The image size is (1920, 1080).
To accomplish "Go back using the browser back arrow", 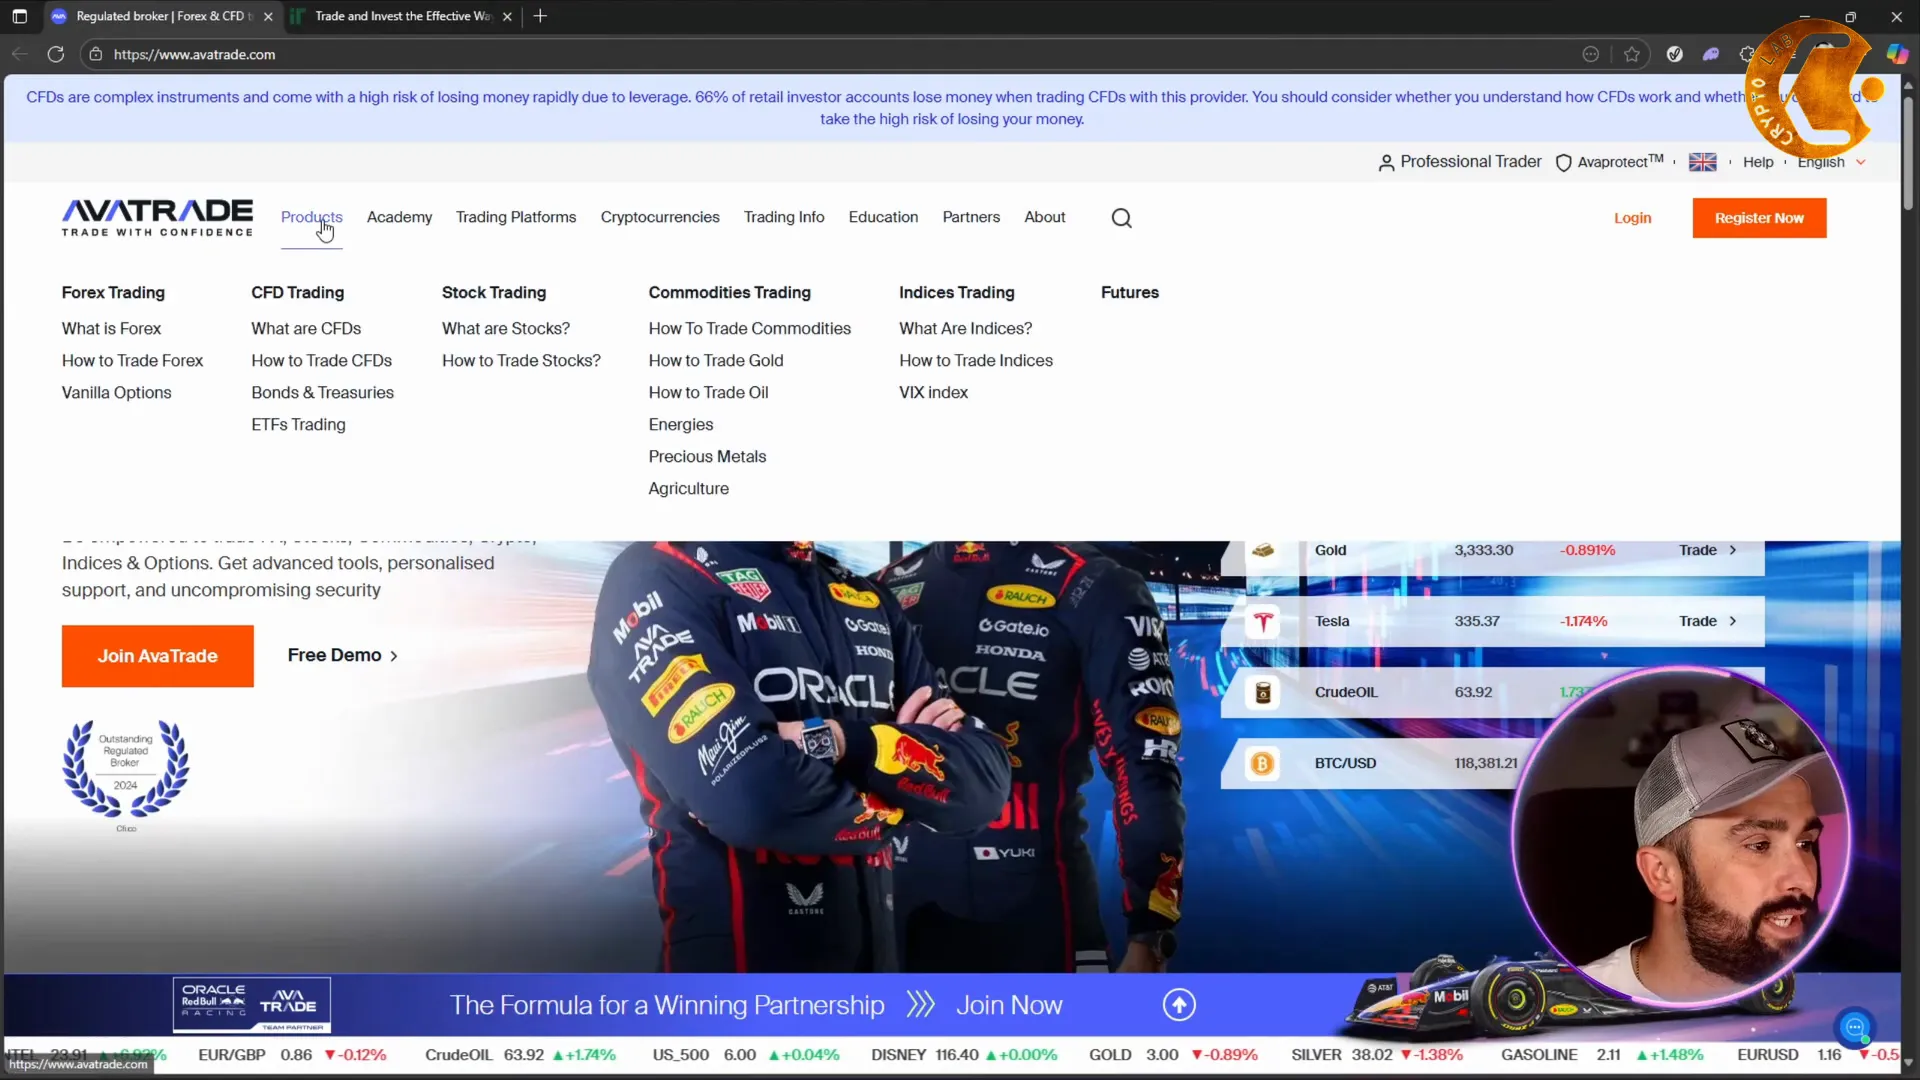I will [x=20, y=54].
